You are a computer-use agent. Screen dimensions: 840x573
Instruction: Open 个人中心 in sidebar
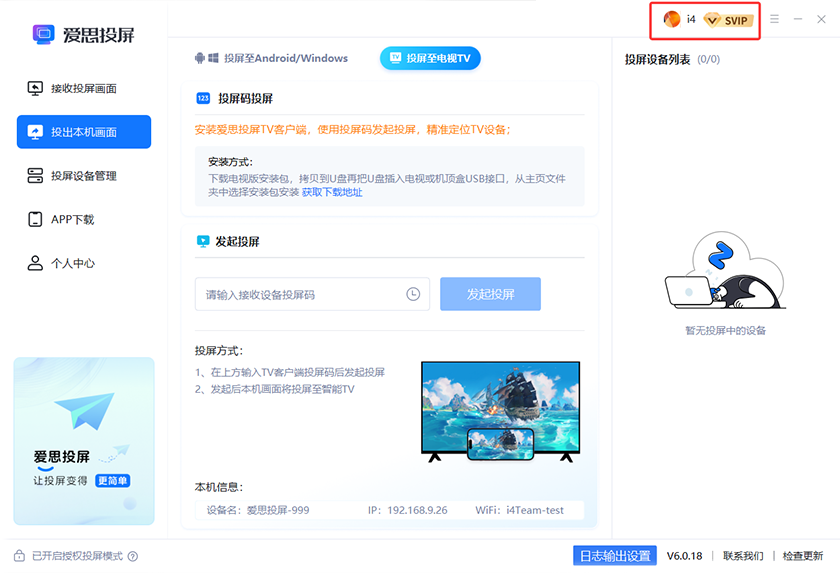pyautogui.click(x=84, y=263)
